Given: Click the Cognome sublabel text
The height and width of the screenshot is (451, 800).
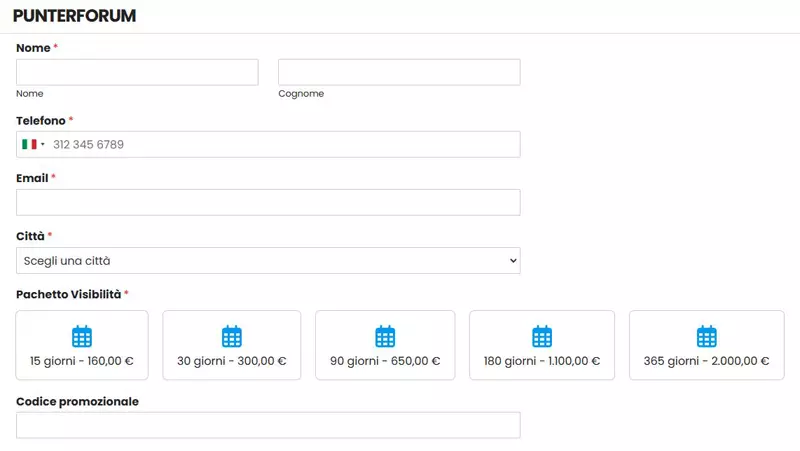Looking at the screenshot, I should click(x=301, y=94).
